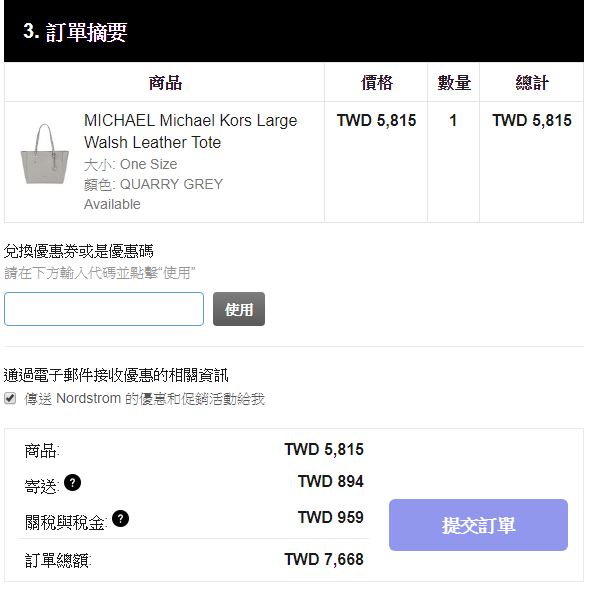
Task: Click the One Size text under product
Action: click(149, 164)
